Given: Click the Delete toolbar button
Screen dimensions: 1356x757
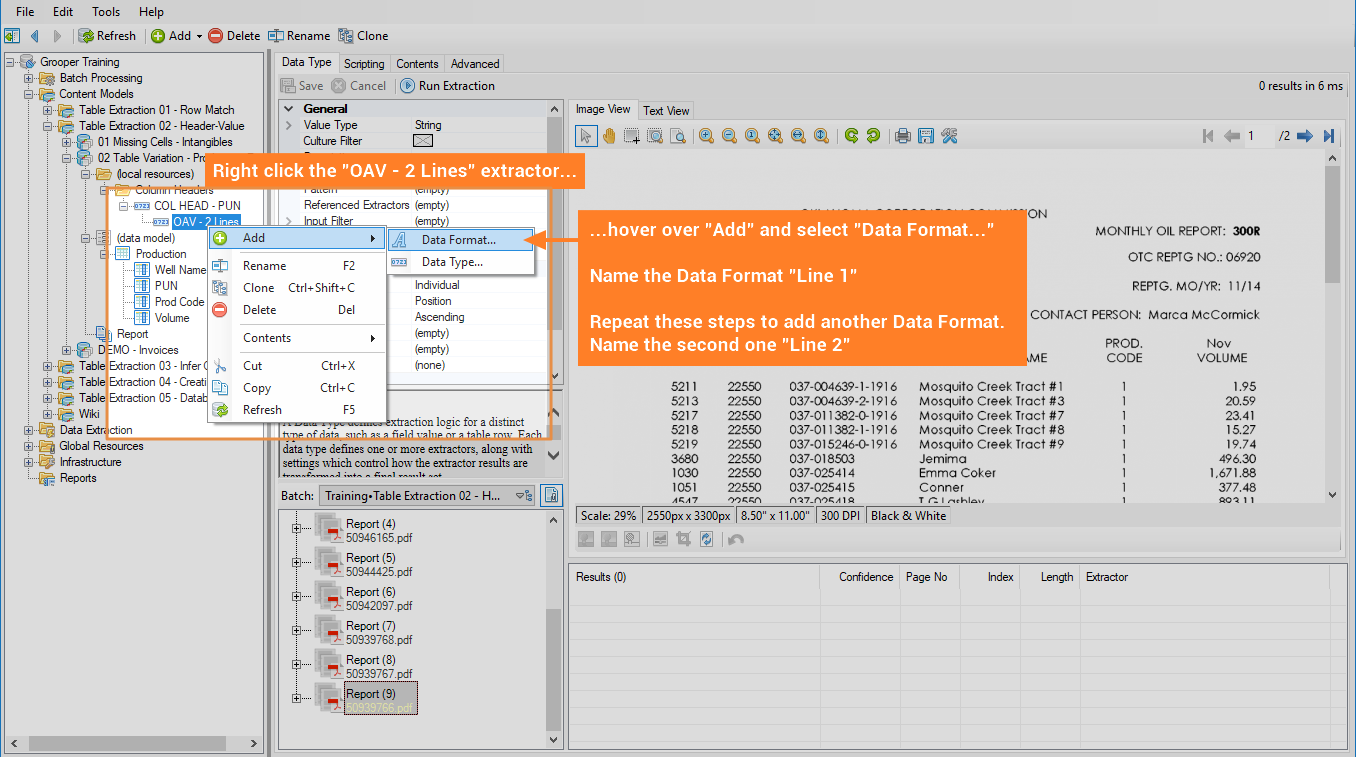Looking at the screenshot, I should click(233, 36).
